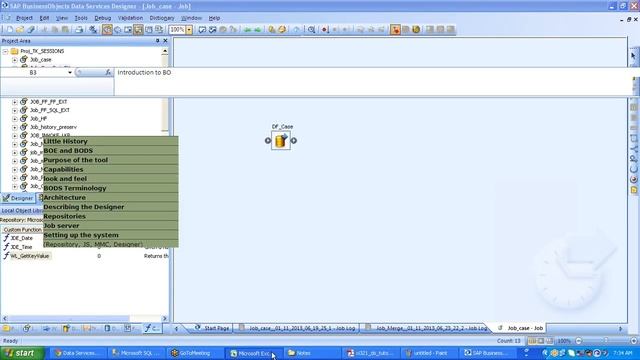Select the WL_GetKeyValue custom function
The width and height of the screenshot is (640, 360).
click(29, 256)
